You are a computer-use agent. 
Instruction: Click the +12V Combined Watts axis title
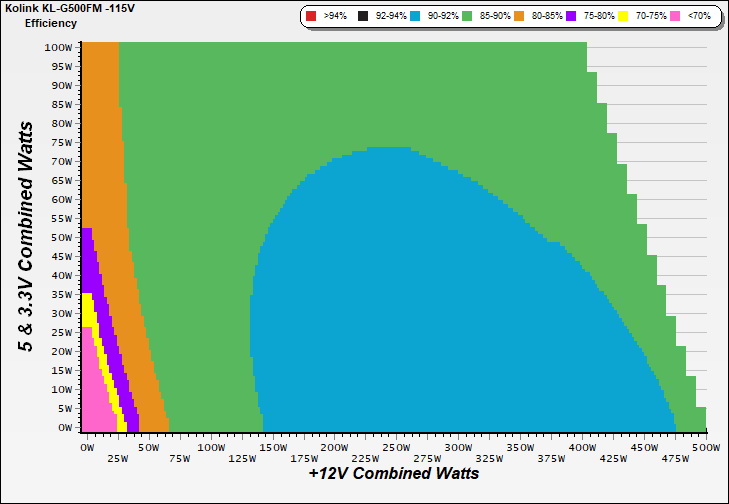pyautogui.click(x=393, y=473)
